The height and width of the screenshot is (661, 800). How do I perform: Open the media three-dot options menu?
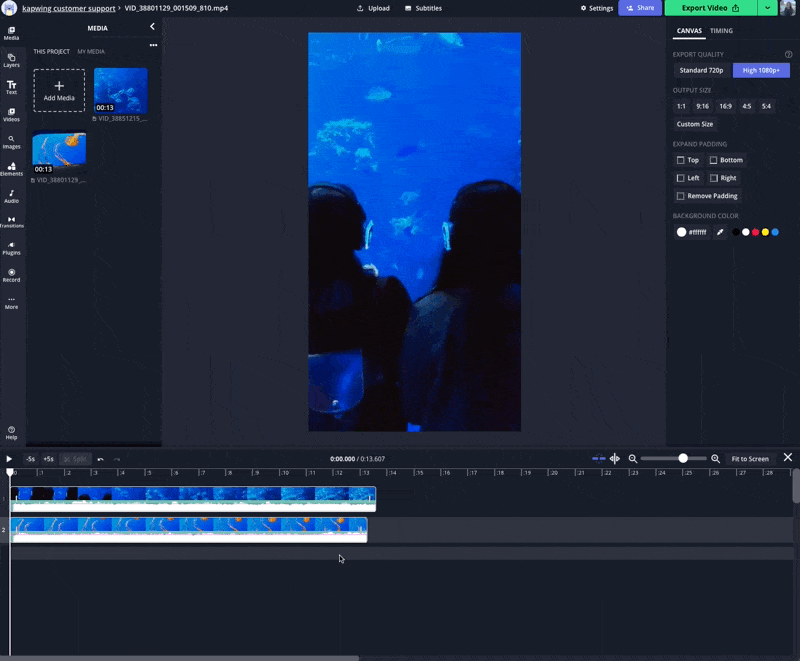coord(153,45)
